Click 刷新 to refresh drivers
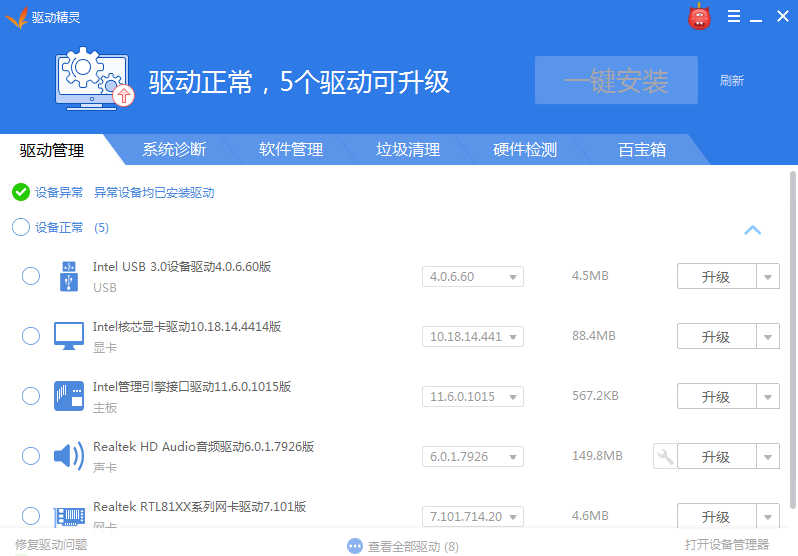Screen dimensions: 798x556 click(x=732, y=80)
